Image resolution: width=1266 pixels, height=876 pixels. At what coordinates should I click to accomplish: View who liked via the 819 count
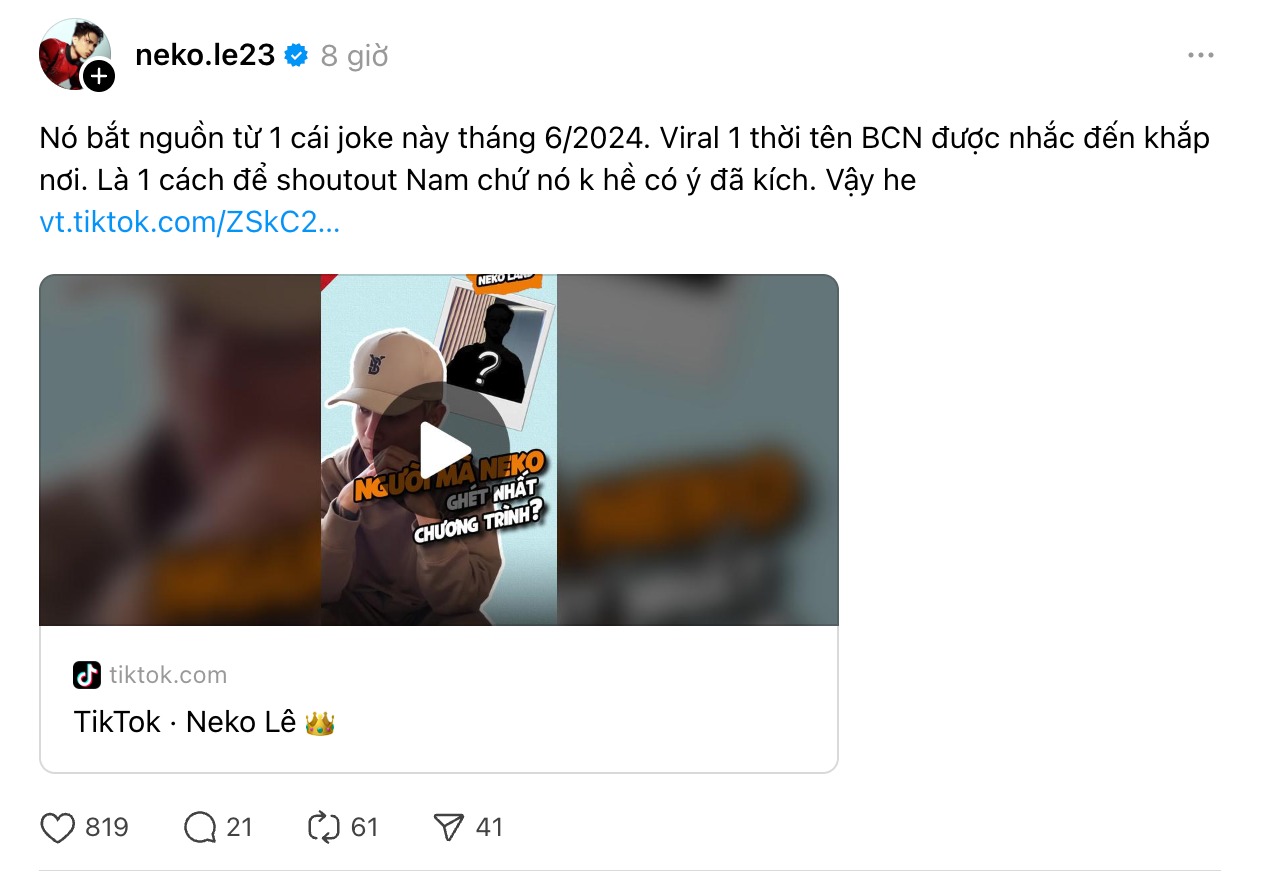click(x=107, y=828)
